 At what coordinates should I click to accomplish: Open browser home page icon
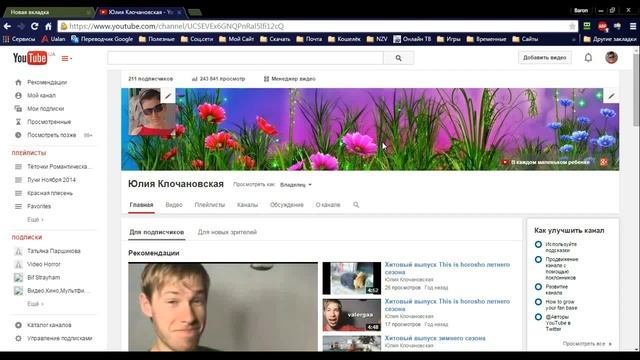pyautogui.click(x=48, y=26)
